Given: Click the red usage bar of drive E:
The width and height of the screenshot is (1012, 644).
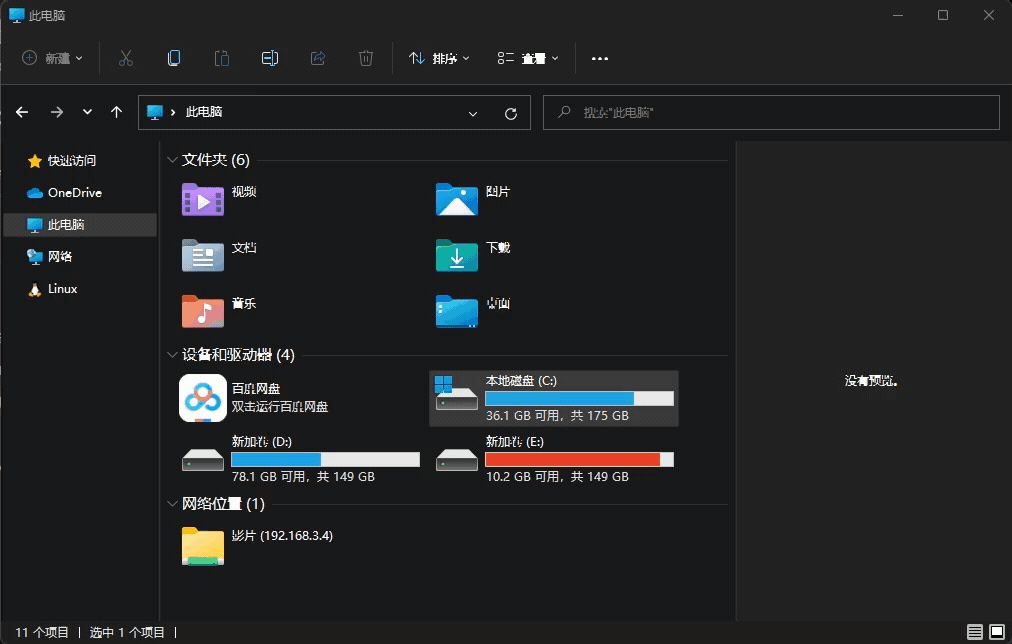Looking at the screenshot, I should 572,459.
